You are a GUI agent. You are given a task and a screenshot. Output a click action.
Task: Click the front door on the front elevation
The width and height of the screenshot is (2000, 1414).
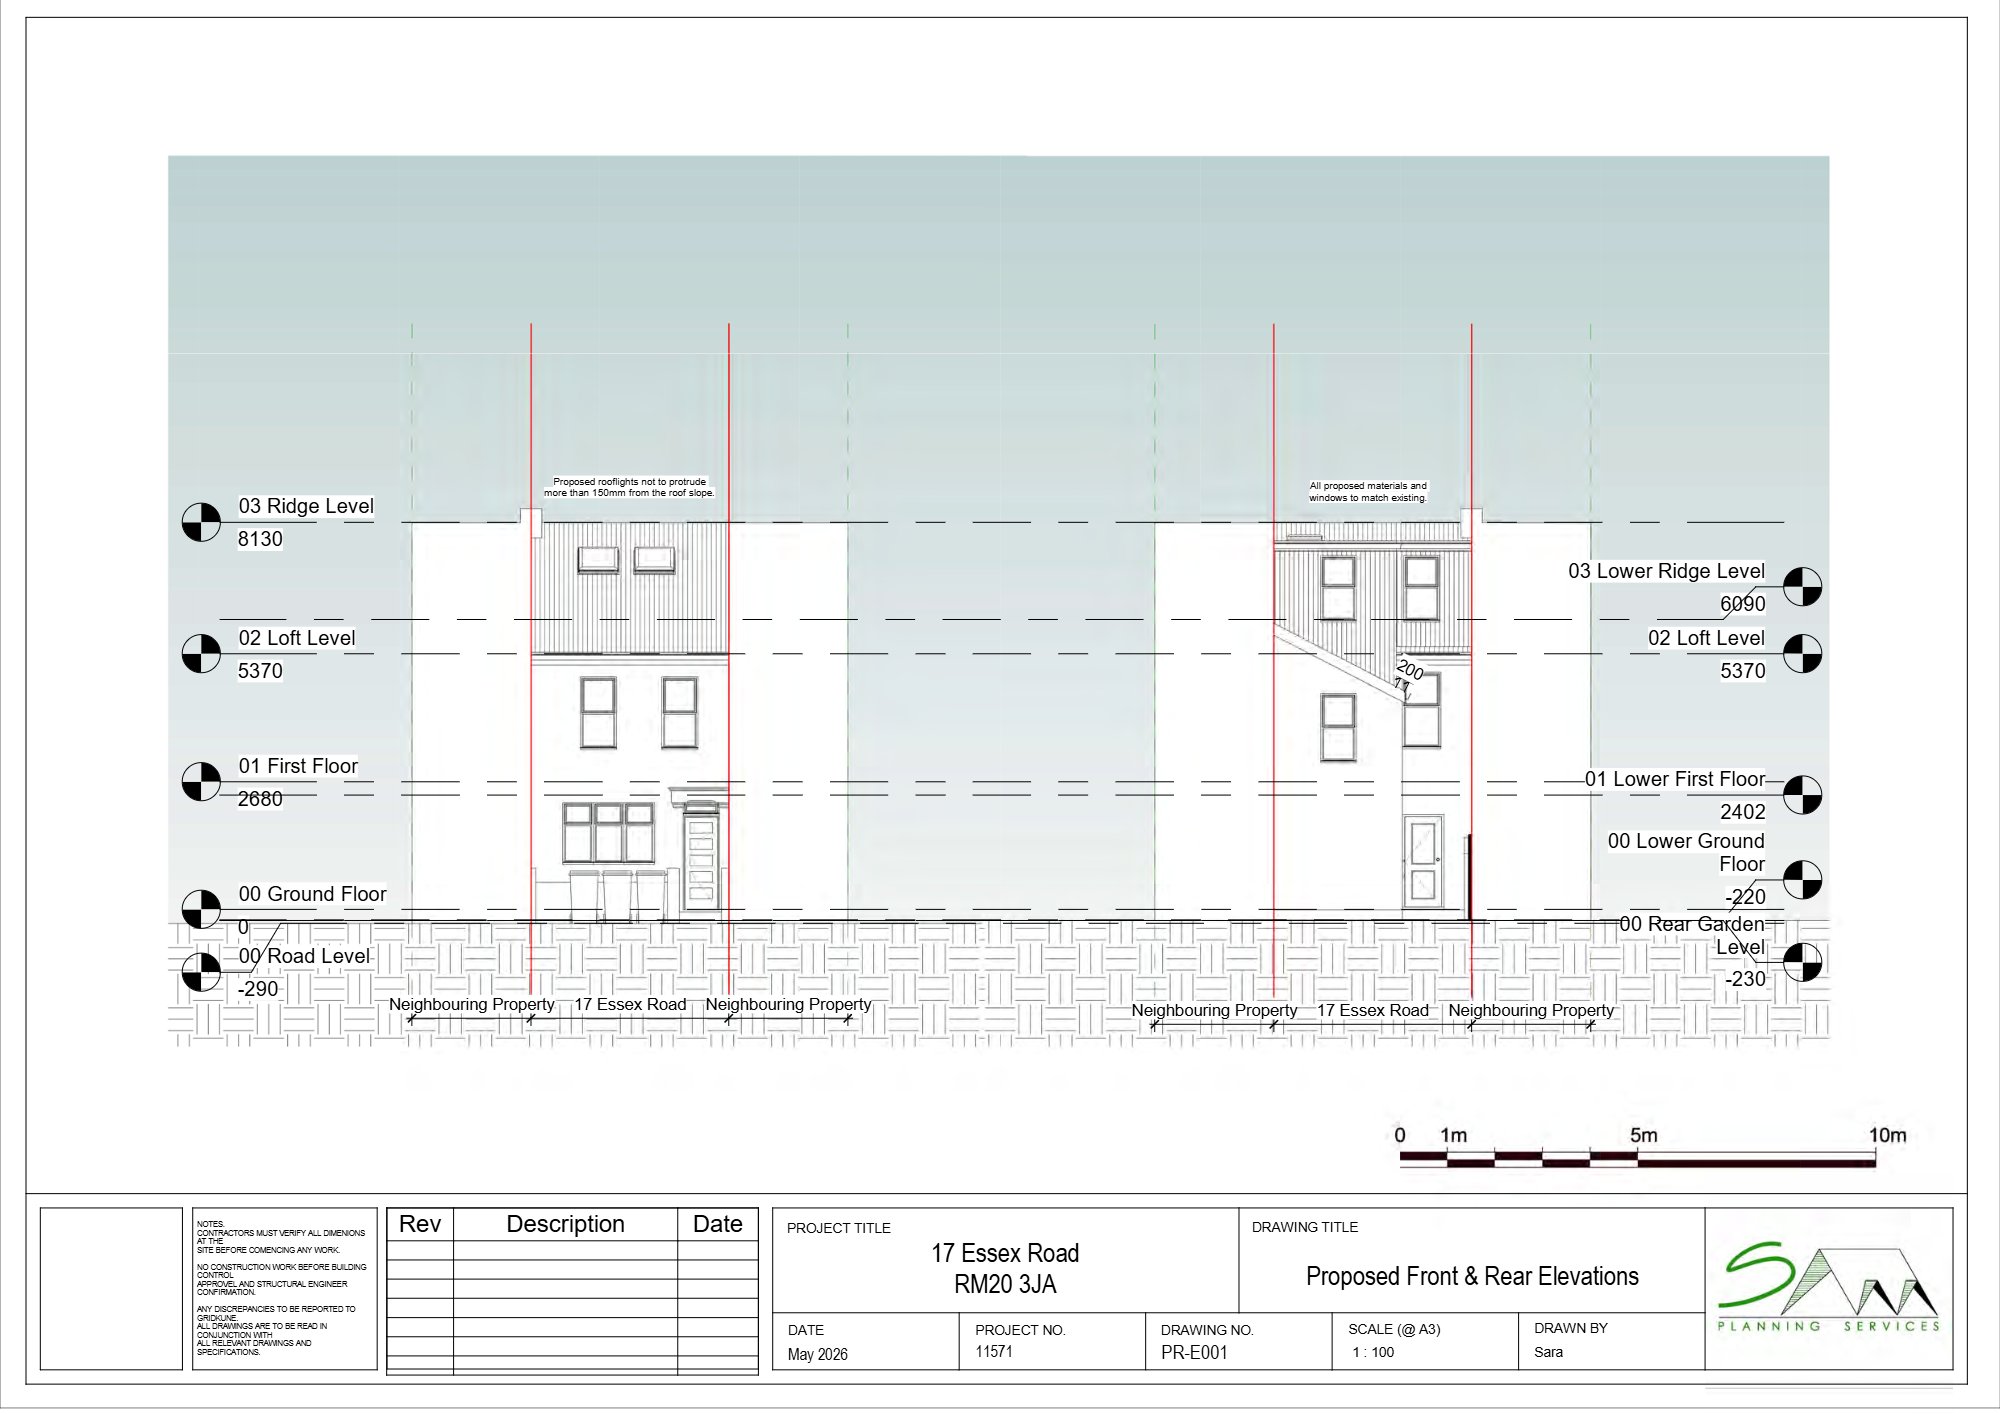(701, 862)
